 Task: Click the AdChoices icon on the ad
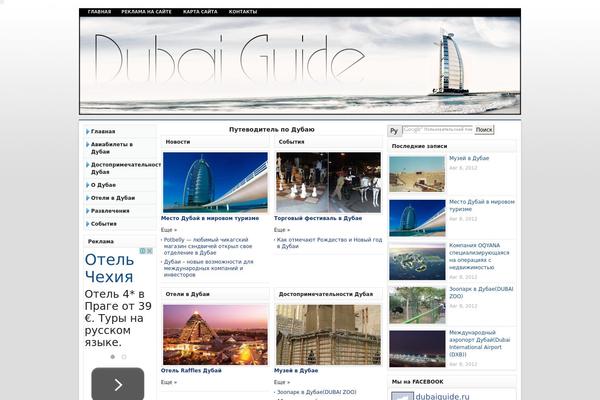click(142, 251)
